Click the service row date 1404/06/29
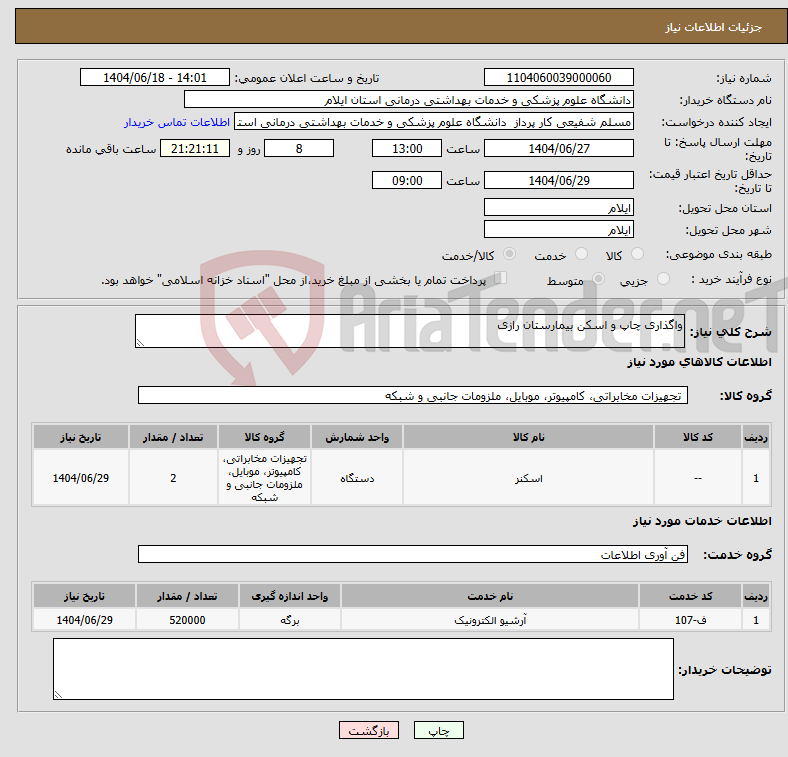Image resolution: width=788 pixels, height=757 pixels. coord(84,620)
